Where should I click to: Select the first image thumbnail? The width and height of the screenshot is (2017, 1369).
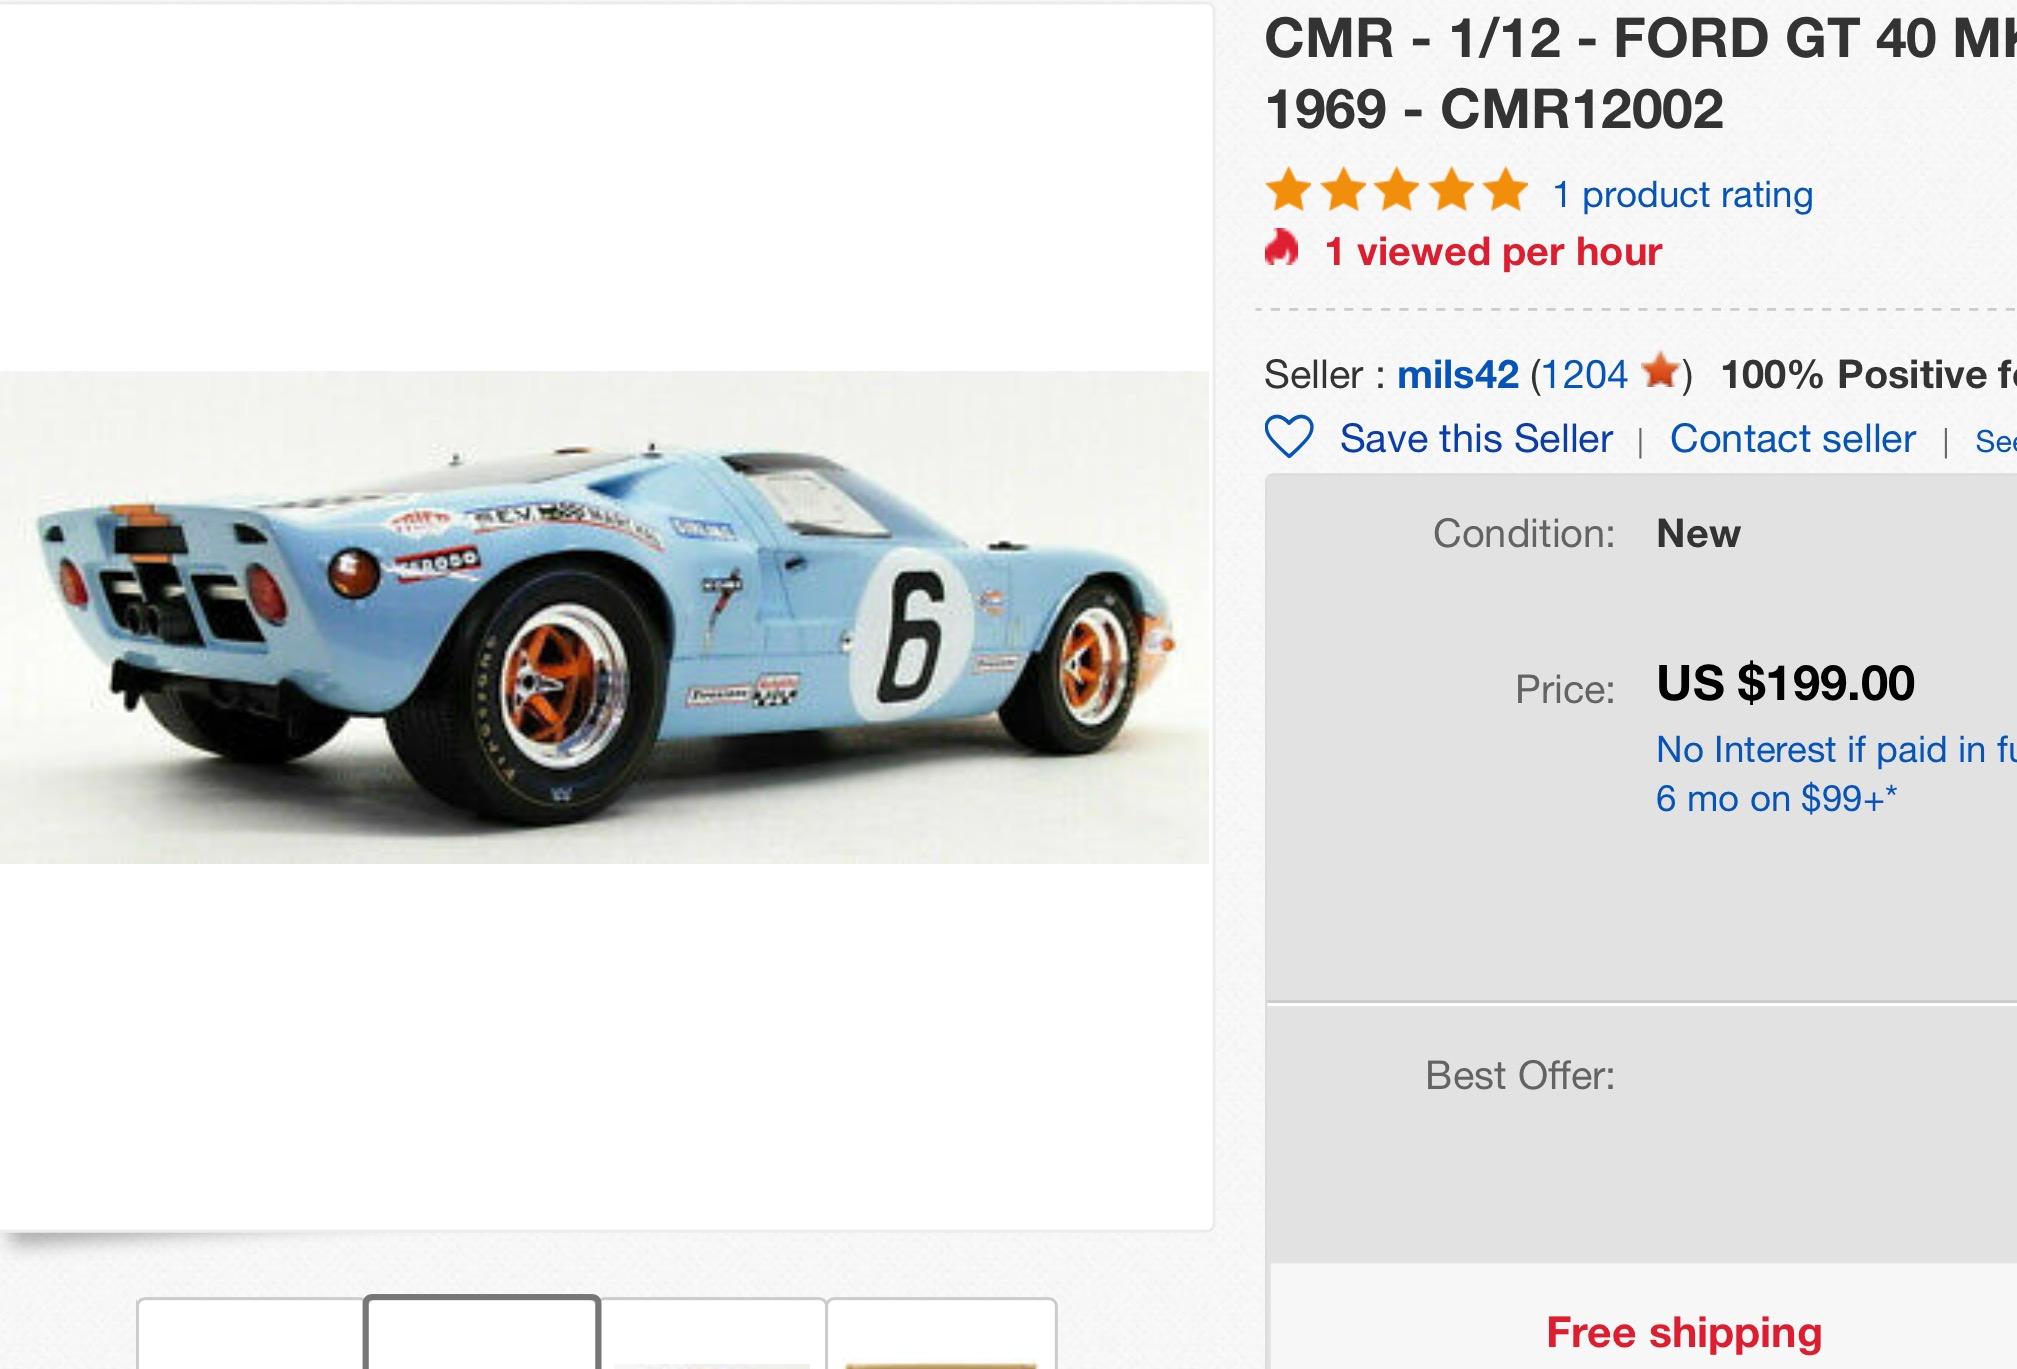point(250,1333)
